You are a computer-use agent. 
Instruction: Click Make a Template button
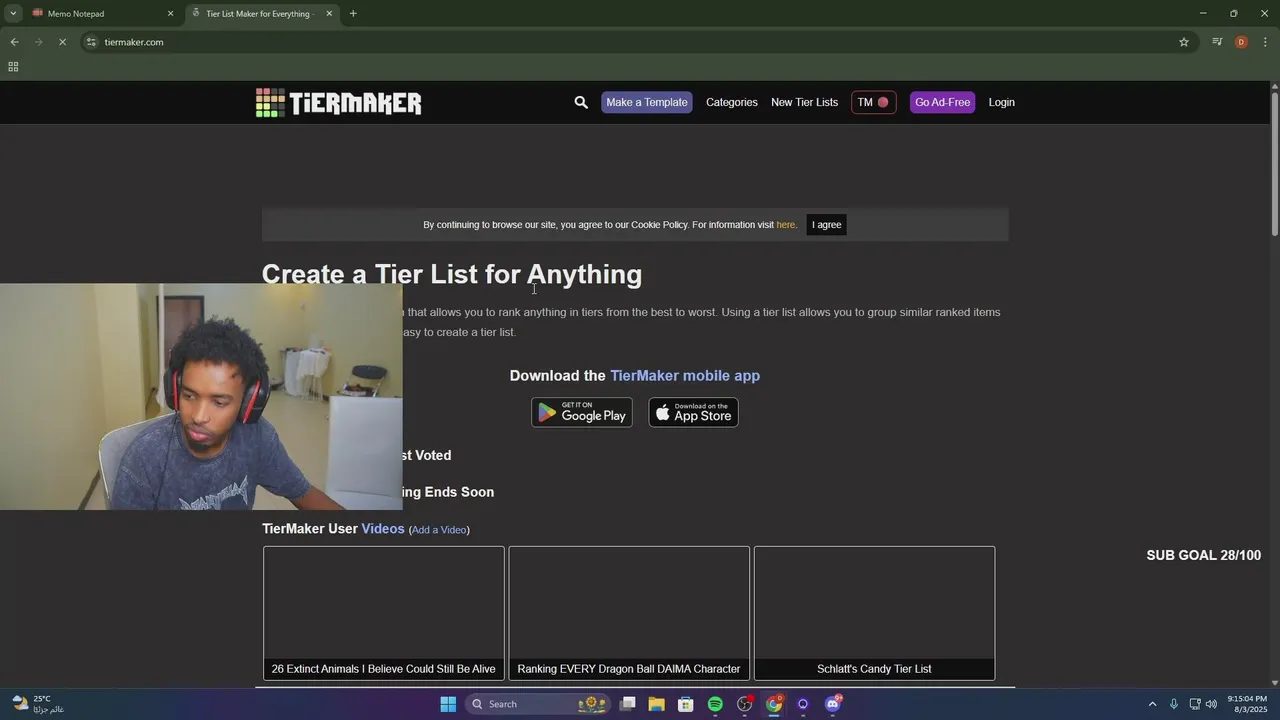[x=647, y=102]
